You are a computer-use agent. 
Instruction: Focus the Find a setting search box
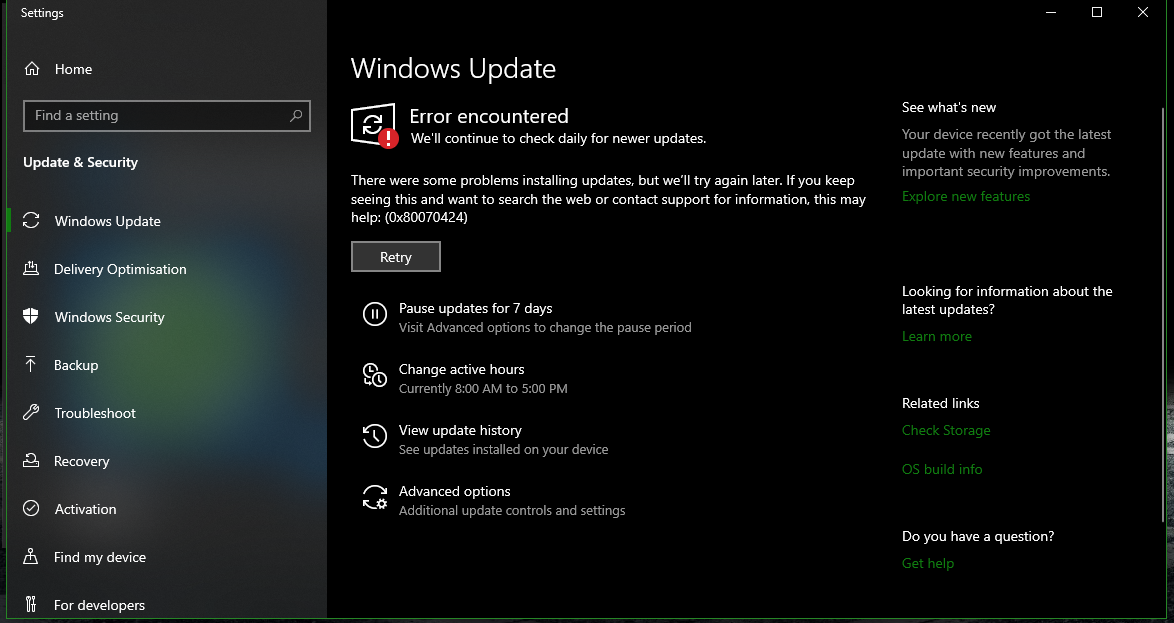(x=167, y=115)
